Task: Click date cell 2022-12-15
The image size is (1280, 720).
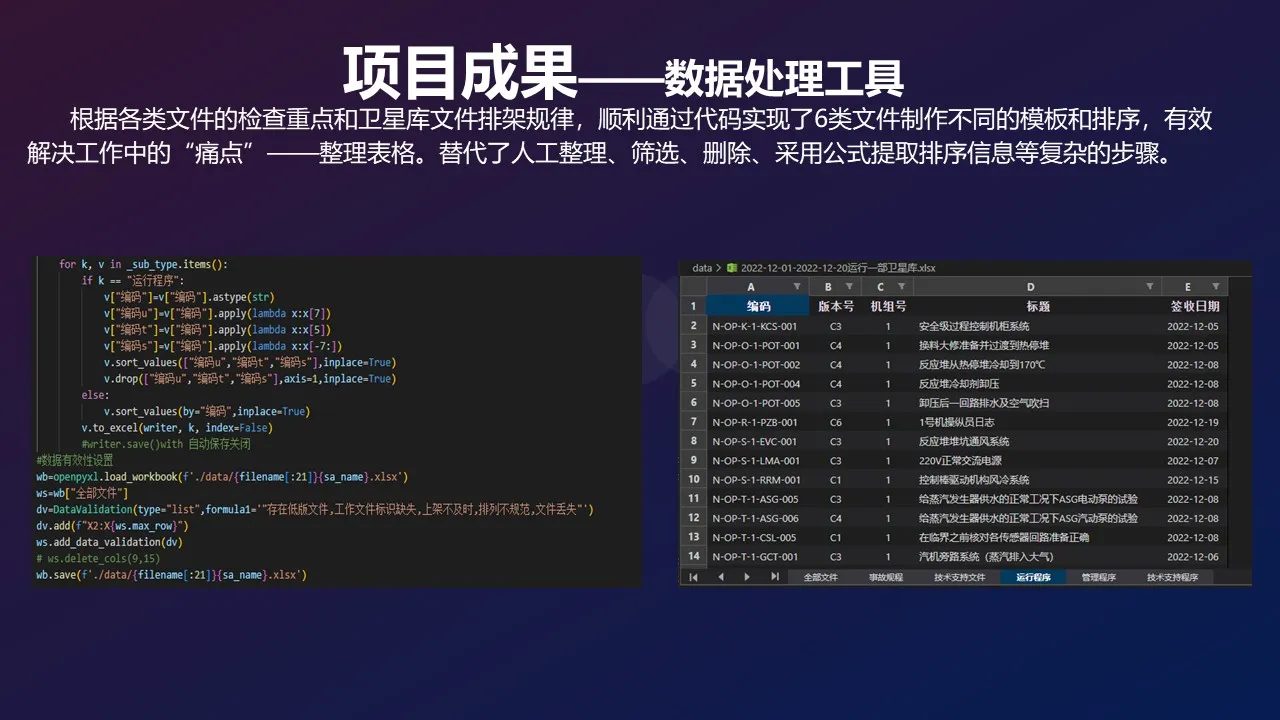Action: click(x=1195, y=480)
